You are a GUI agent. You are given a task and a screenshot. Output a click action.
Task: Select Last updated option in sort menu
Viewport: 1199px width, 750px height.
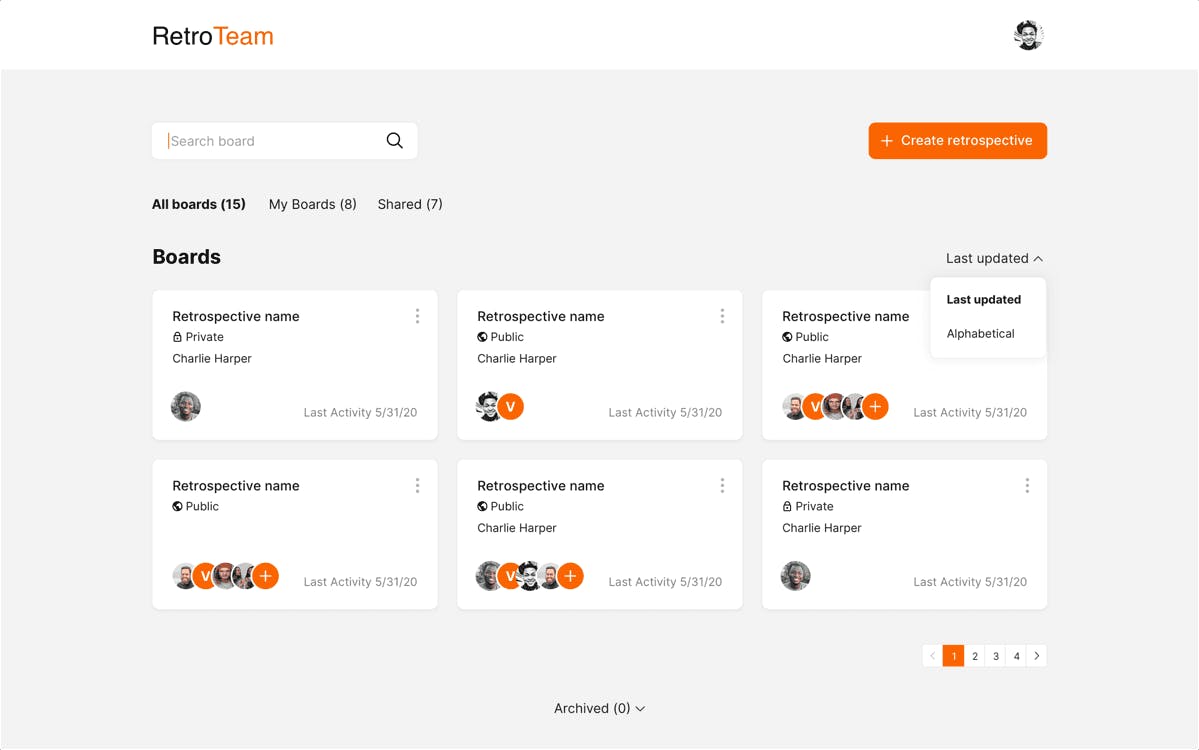(983, 300)
